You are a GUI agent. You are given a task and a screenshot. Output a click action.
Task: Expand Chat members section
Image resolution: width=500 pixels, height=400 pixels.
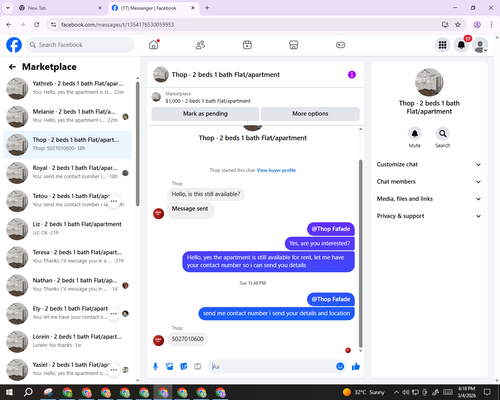click(x=429, y=182)
